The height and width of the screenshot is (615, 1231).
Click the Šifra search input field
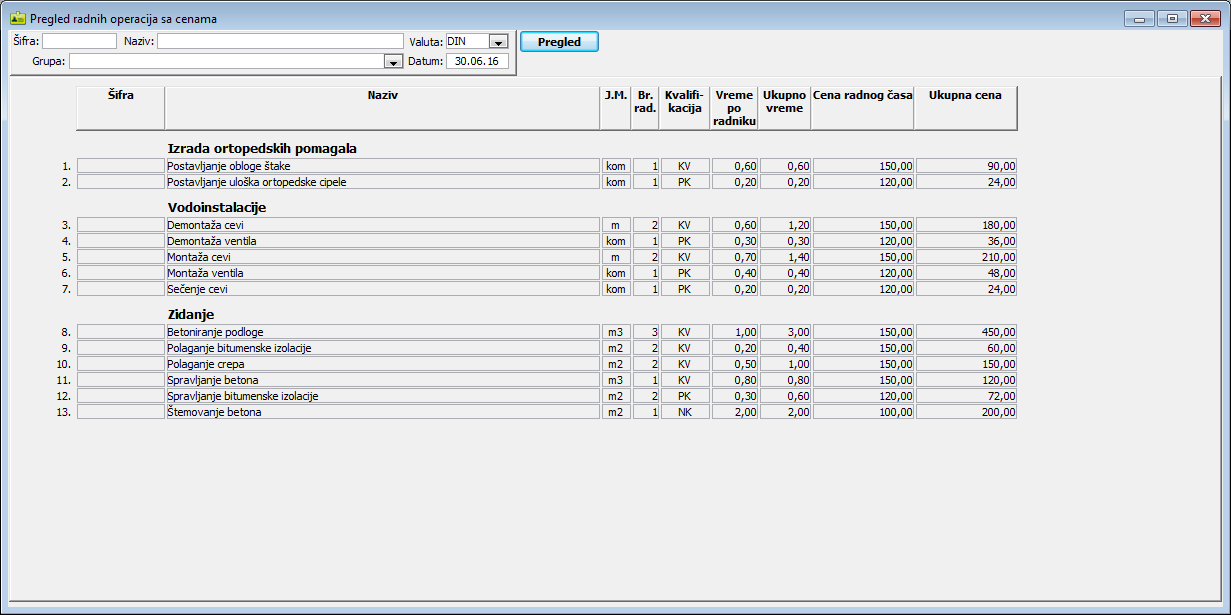coord(79,42)
